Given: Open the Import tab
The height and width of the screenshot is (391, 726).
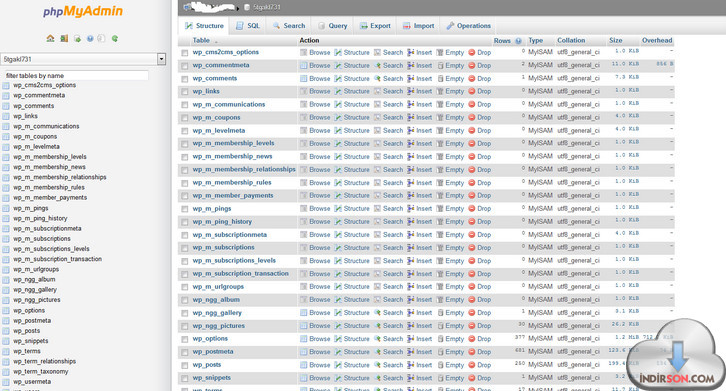Looking at the screenshot, I should [419, 26].
